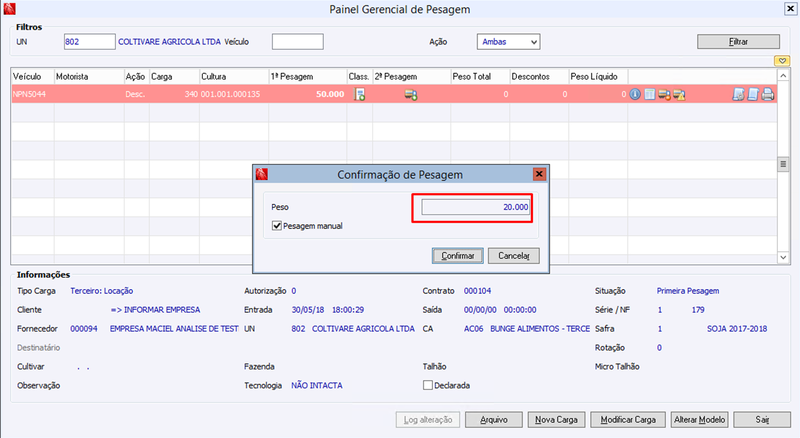
Task: Click the Sair button
Action: tap(762, 420)
